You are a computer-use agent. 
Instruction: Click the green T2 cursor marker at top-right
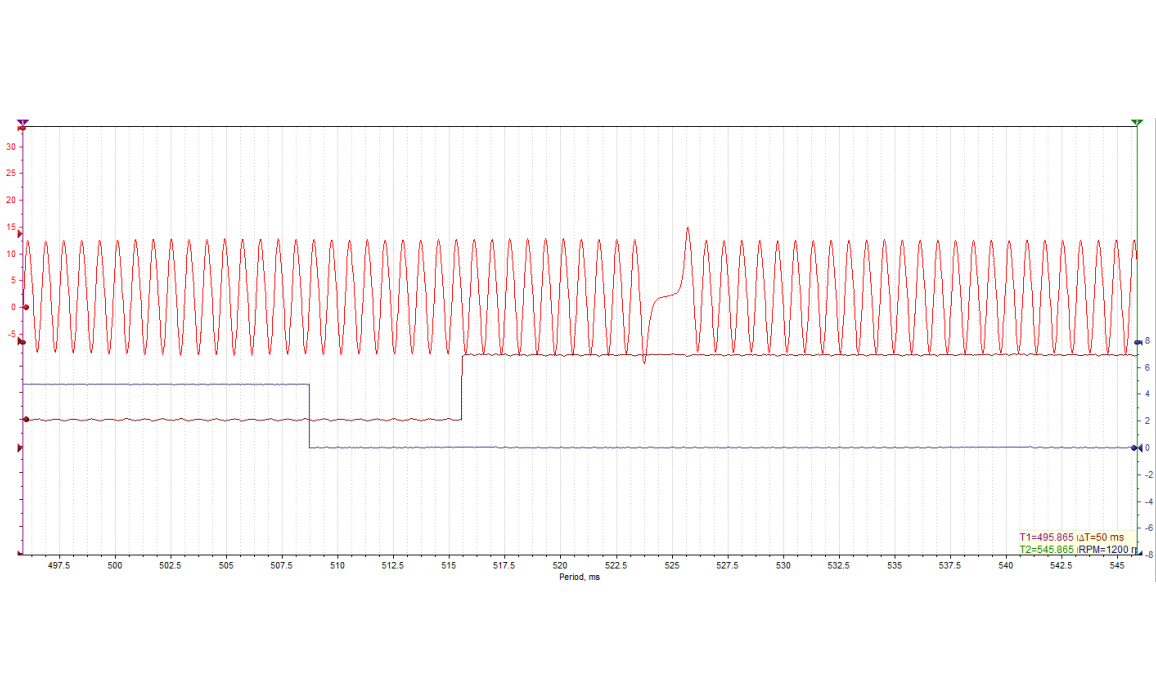click(1136, 123)
